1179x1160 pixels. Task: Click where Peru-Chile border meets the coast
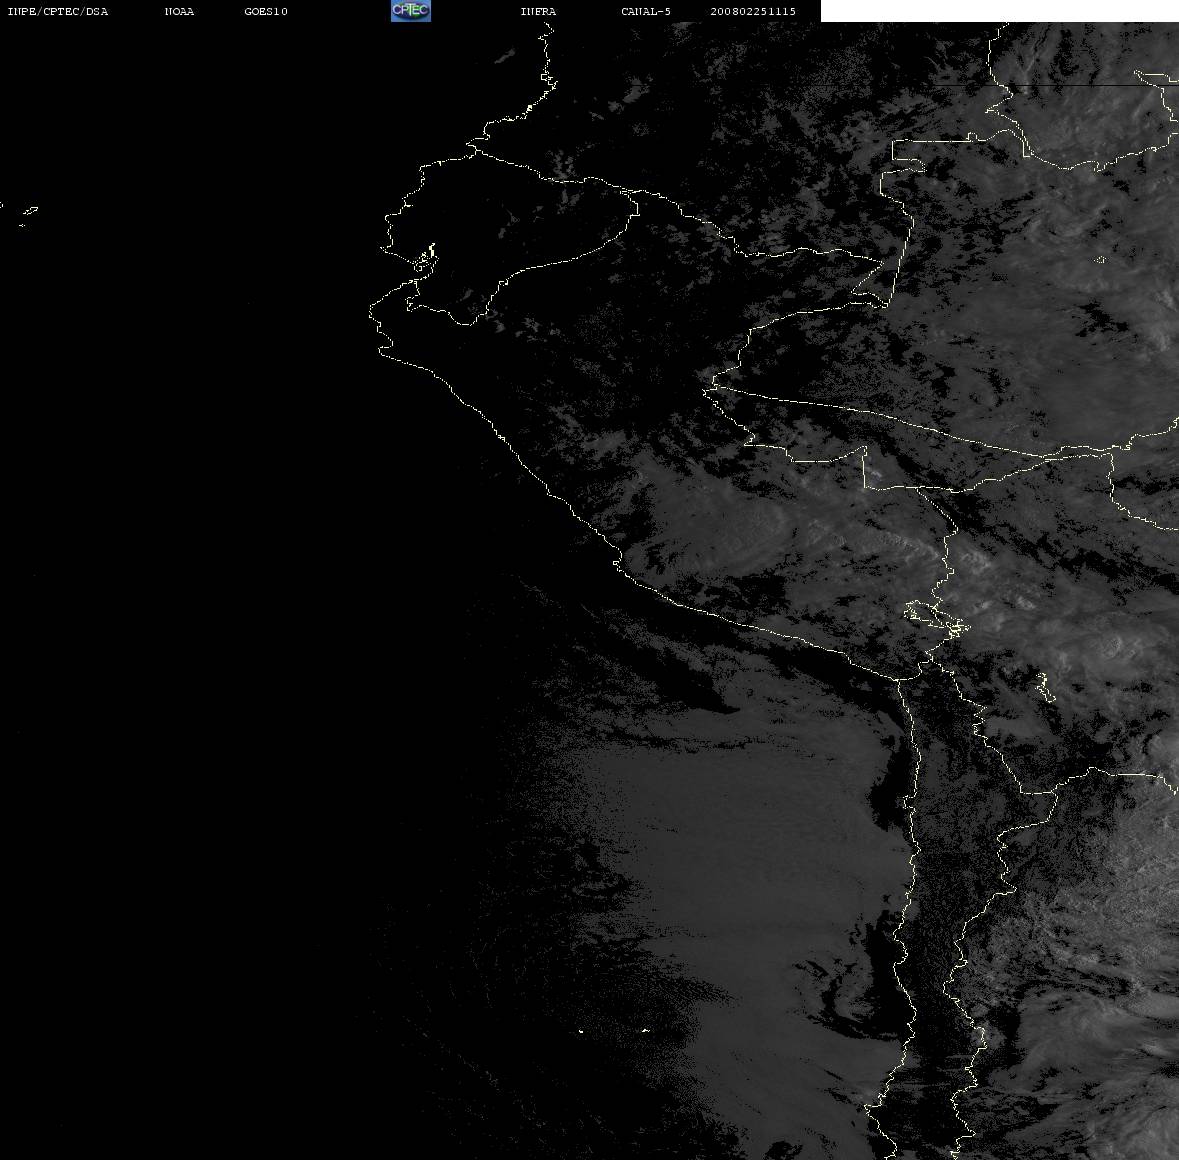pyautogui.click(x=899, y=679)
